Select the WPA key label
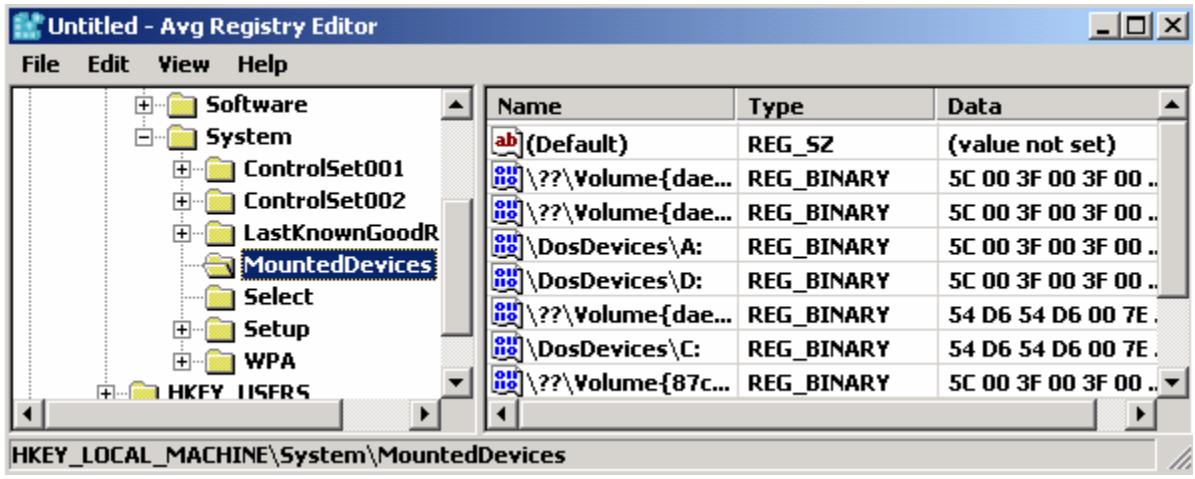Image resolution: width=1195 pixels, height=479 pixels. [270, 360]
